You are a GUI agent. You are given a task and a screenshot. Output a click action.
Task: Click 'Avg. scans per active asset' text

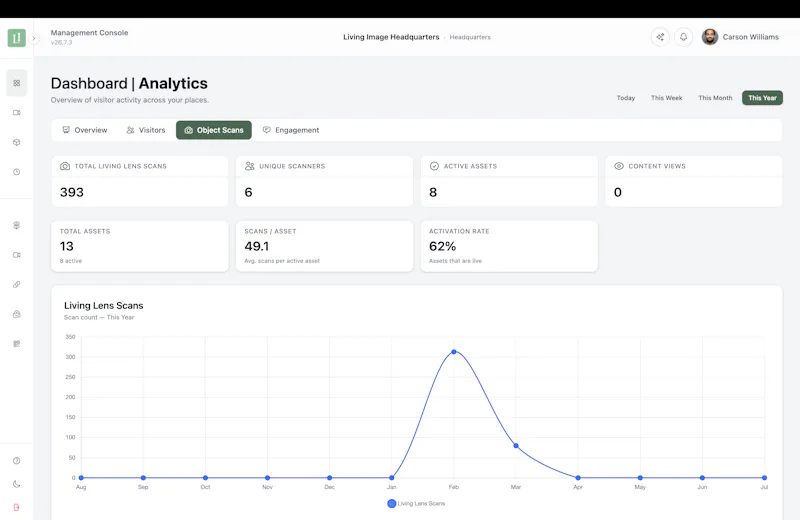282,261
